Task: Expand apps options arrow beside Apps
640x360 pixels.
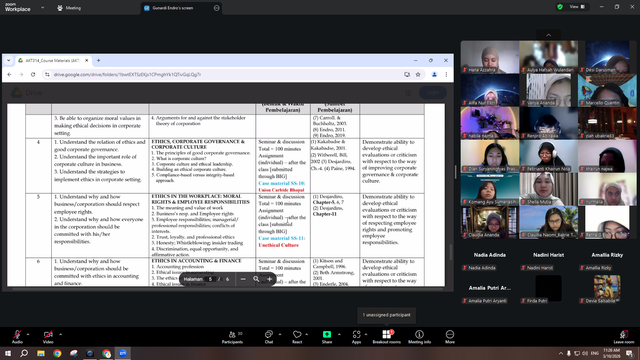Action: pyautogui.click(x=366, y=334)
